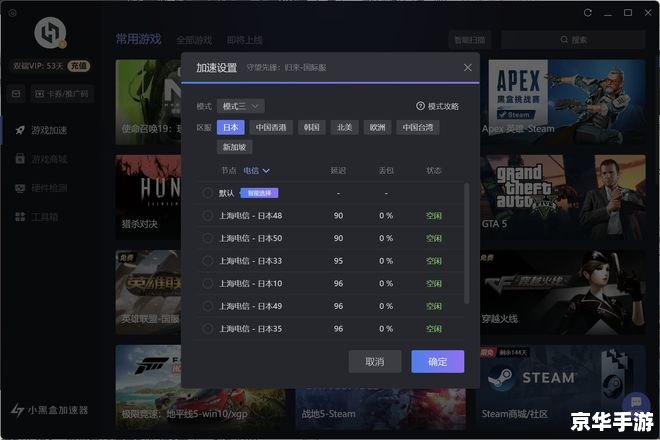
Task: Select the 默认 node radio button
Action: pos(207,193)
